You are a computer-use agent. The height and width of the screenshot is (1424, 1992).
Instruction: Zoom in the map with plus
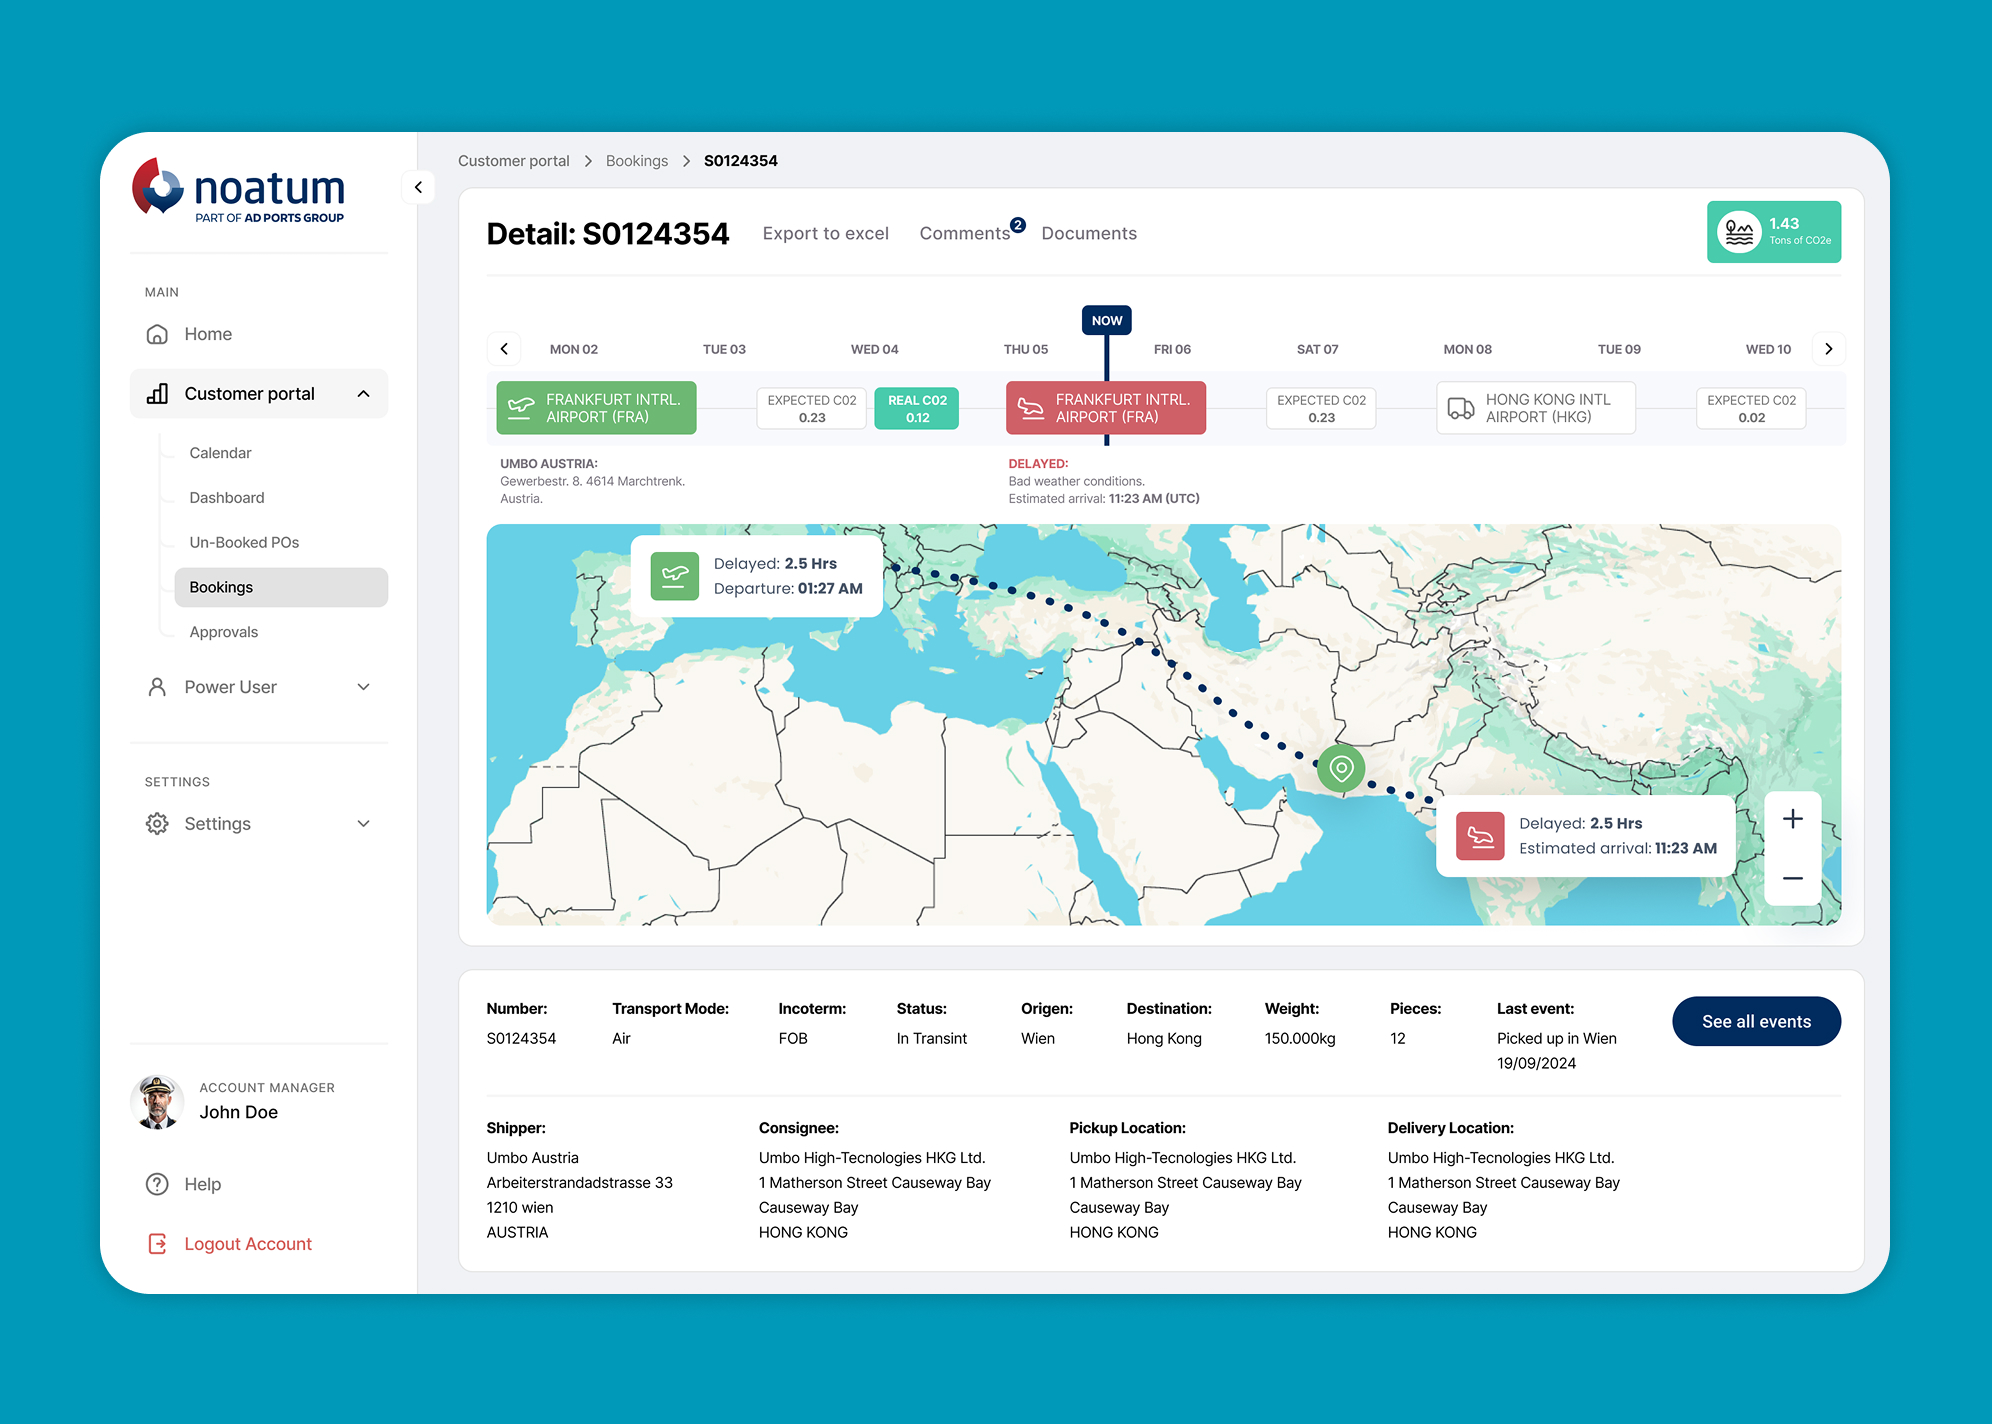1792,819
